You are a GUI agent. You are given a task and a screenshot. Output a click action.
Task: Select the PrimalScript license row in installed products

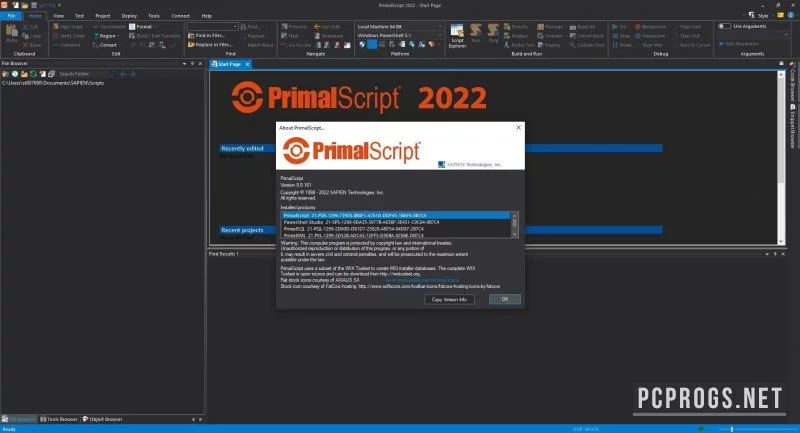tap(396, 215)
